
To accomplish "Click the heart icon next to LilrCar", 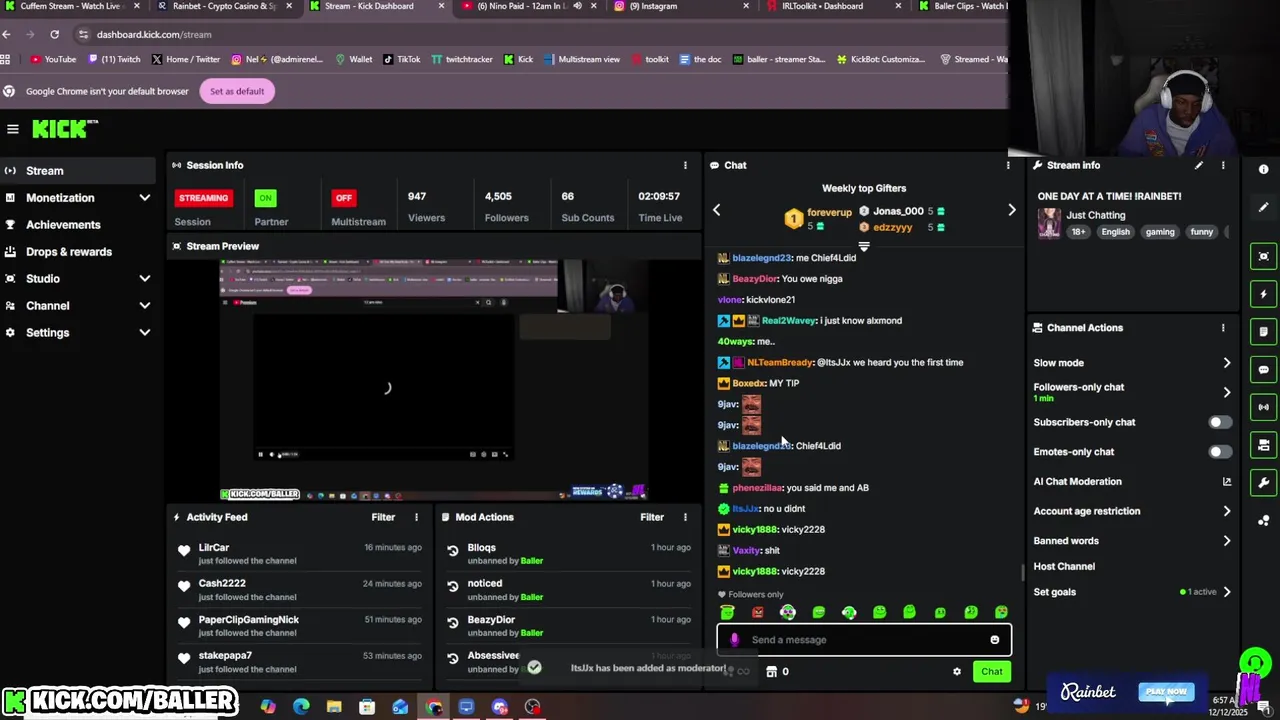I will pyautogui.click(x=184, y=551).
